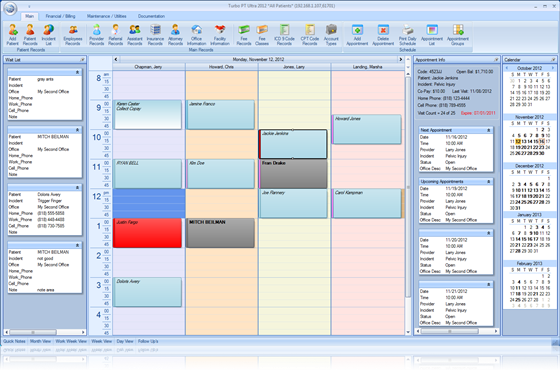Screen dimensions: 560x375
Task: Open Employees Records
Action: pyautogui.click(x=73, y=35)
